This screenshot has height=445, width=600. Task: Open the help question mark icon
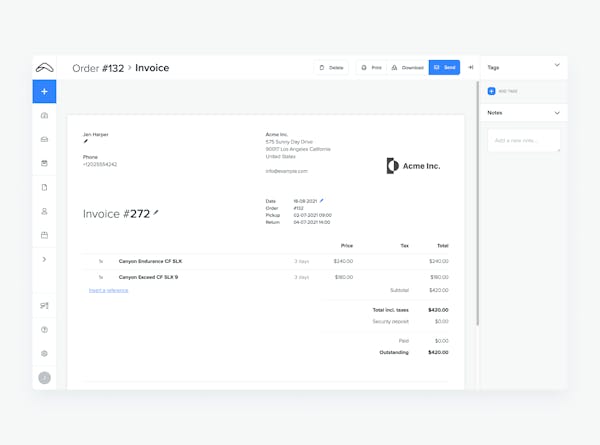[x=44, y=330]
